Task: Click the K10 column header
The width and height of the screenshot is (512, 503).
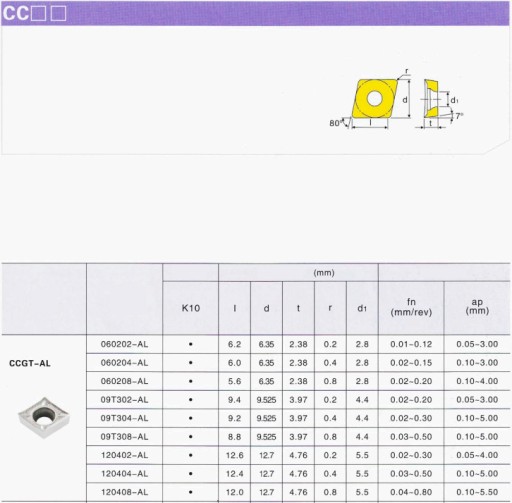Action: [191, 308]
